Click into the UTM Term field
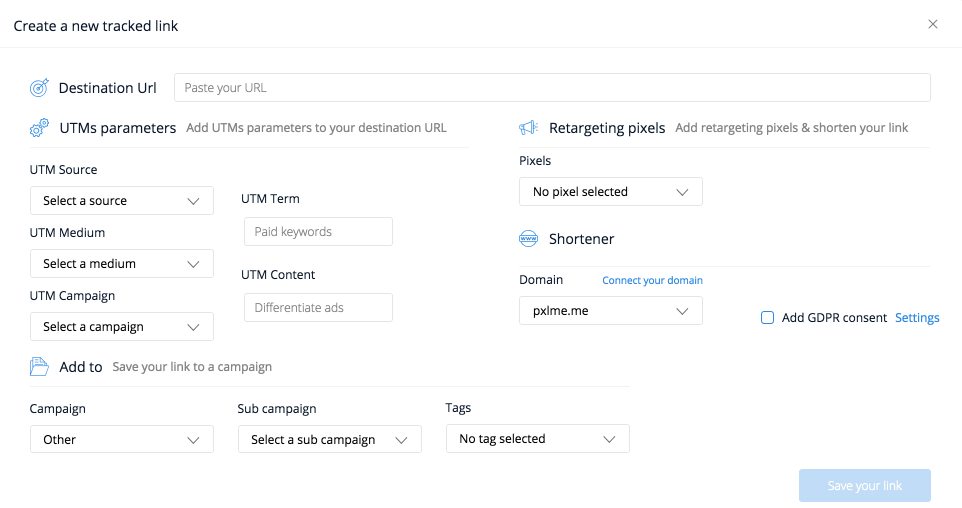 [x=318, y=232]
